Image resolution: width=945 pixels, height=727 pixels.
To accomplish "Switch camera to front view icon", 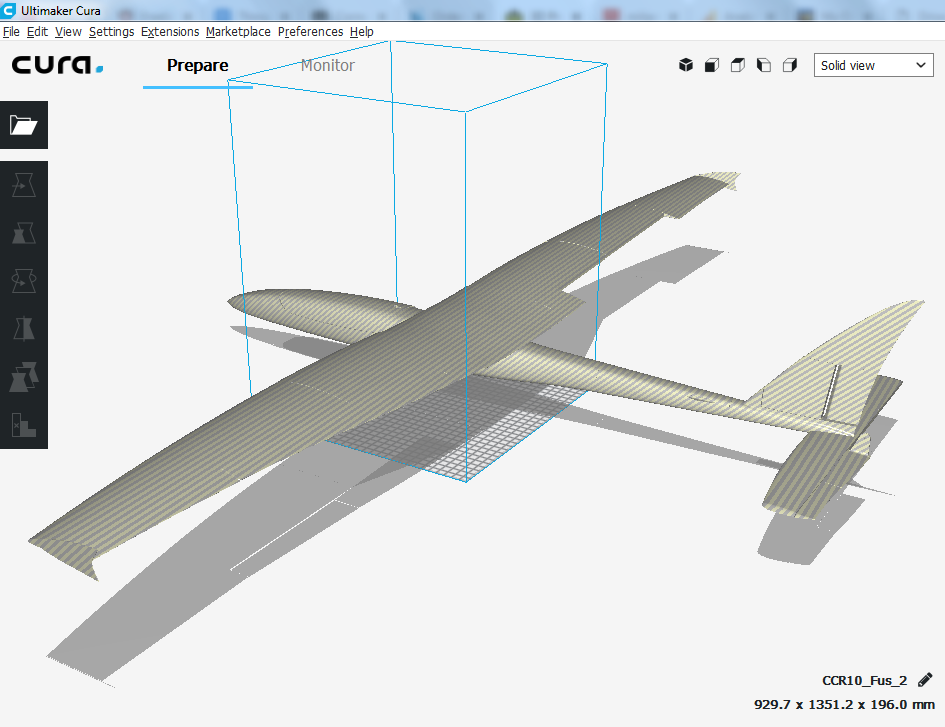I will click(712, 65).
